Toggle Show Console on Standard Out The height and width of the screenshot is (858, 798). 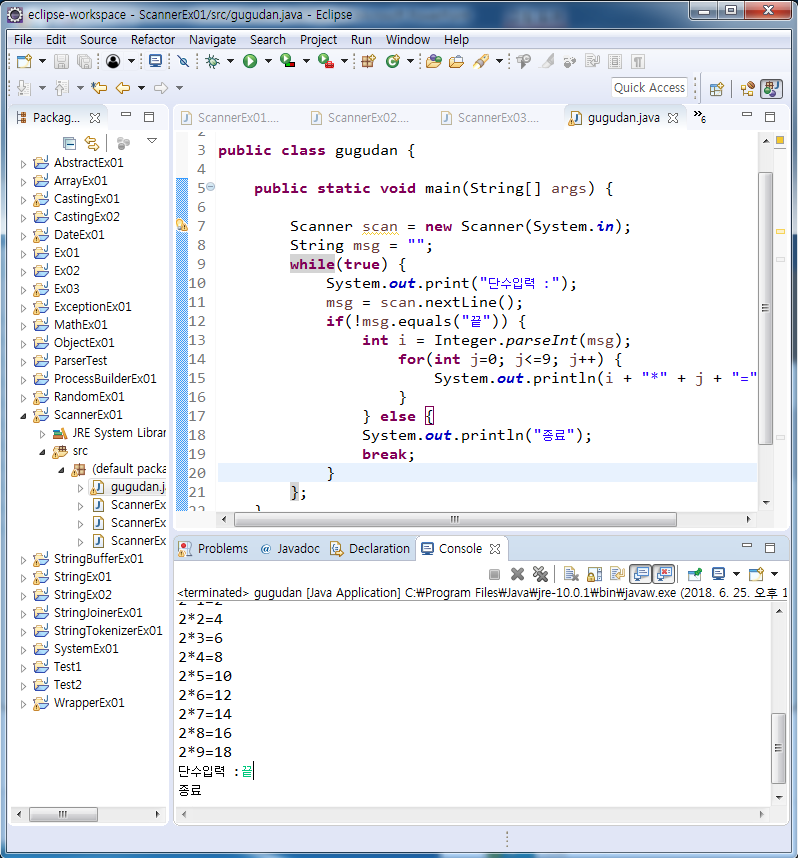(x=641, y=574)
